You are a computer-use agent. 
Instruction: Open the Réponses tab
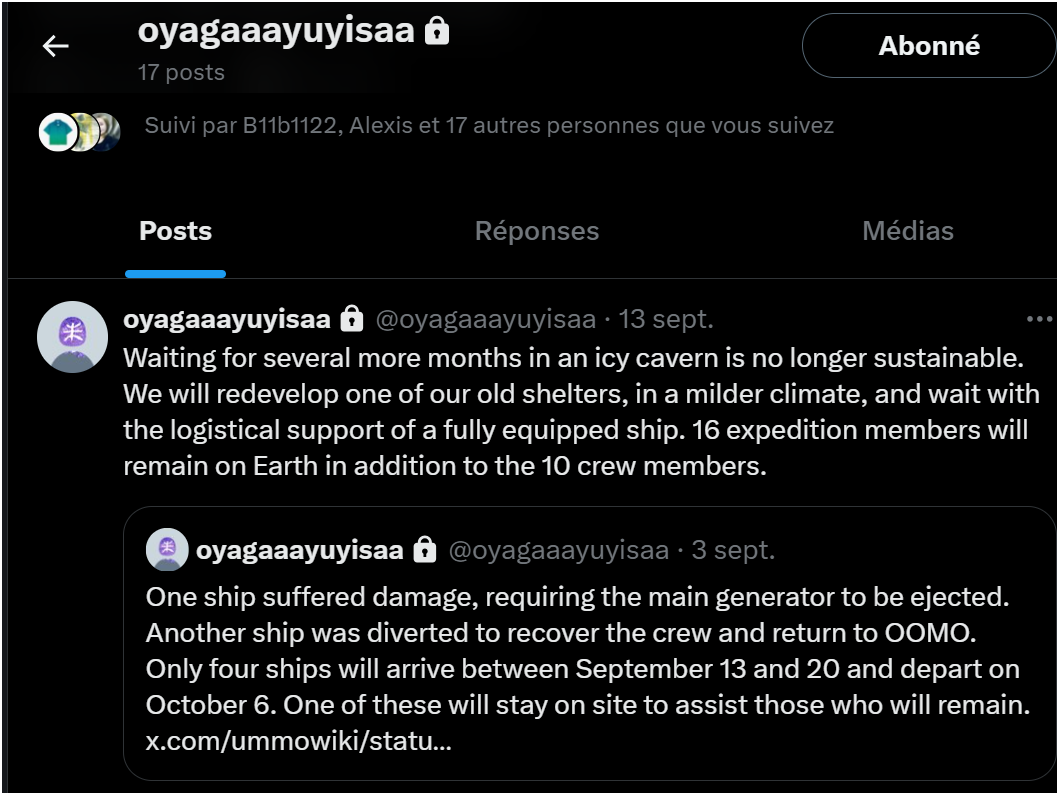[537, 232]
